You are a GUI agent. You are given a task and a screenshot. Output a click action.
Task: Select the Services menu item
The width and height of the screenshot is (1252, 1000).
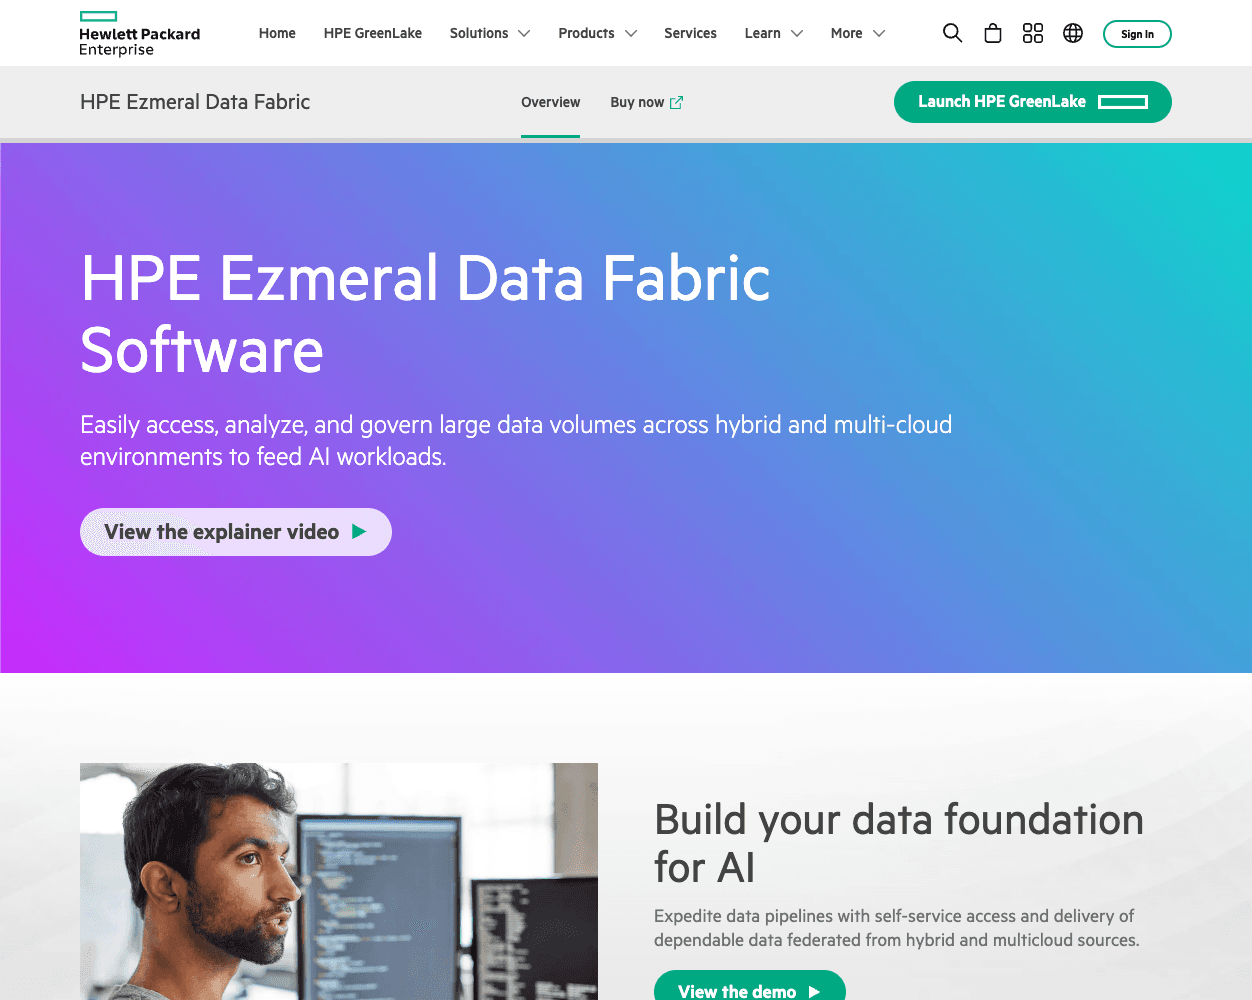[x=690, y=33]
